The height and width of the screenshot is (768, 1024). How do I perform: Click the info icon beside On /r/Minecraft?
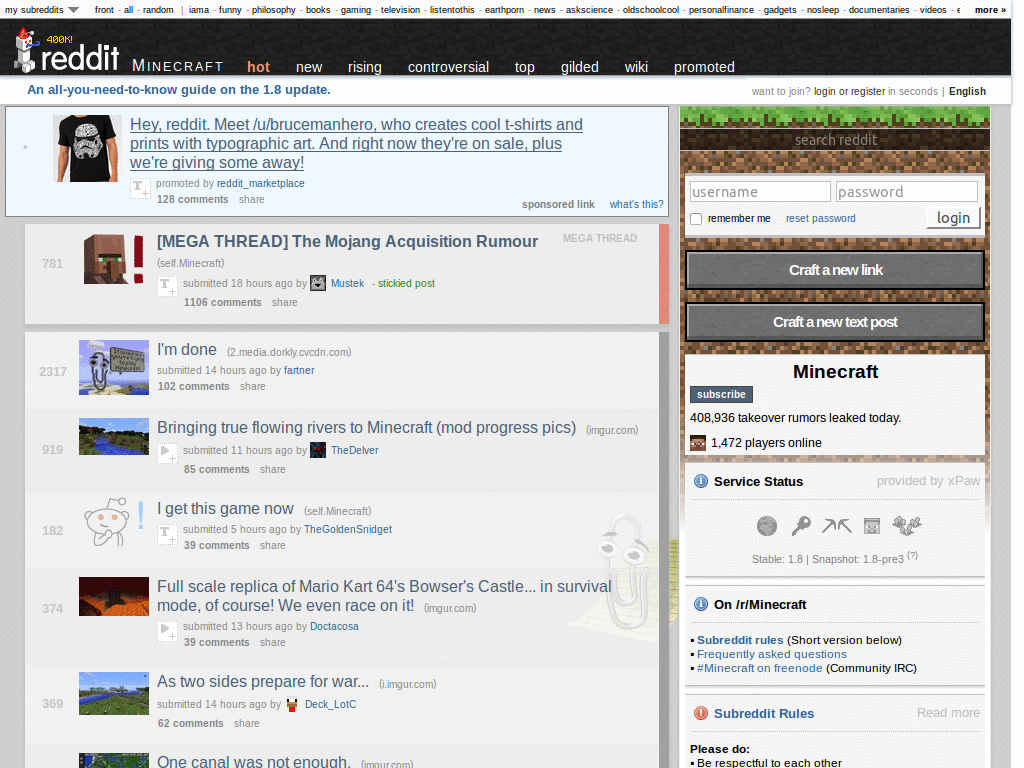pyautogui.click(x=701, y=604)
